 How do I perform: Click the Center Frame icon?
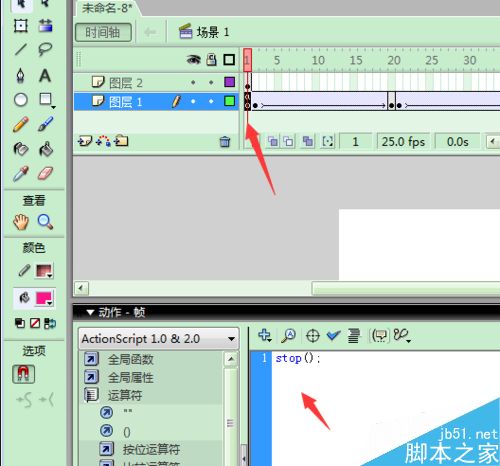248,142
